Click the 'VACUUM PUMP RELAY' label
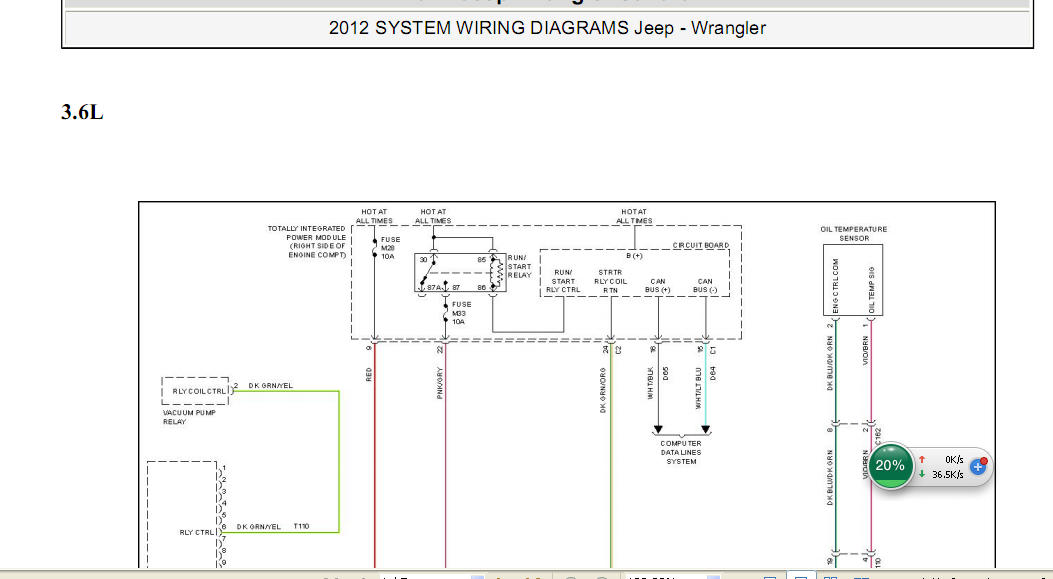The width and height of the screenshot is (1053, 579). point(189,417)
